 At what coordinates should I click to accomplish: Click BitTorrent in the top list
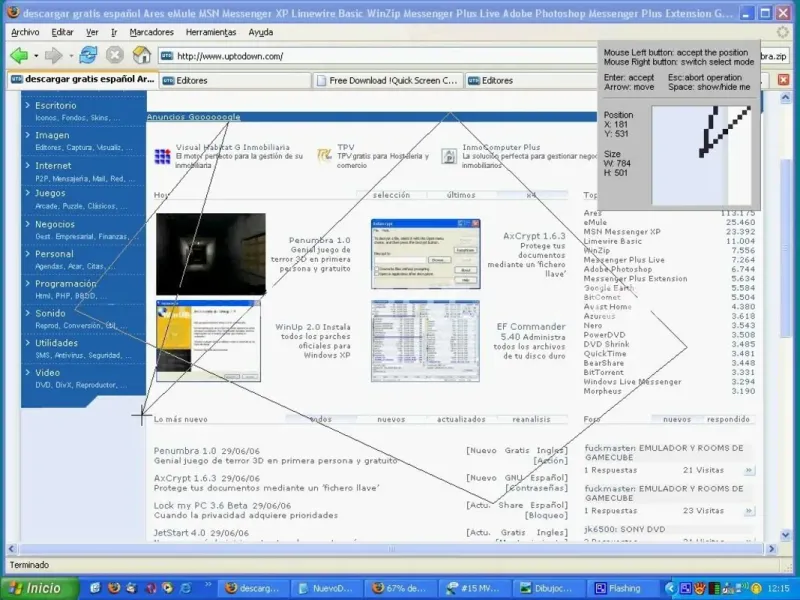[x=604, y=372]
